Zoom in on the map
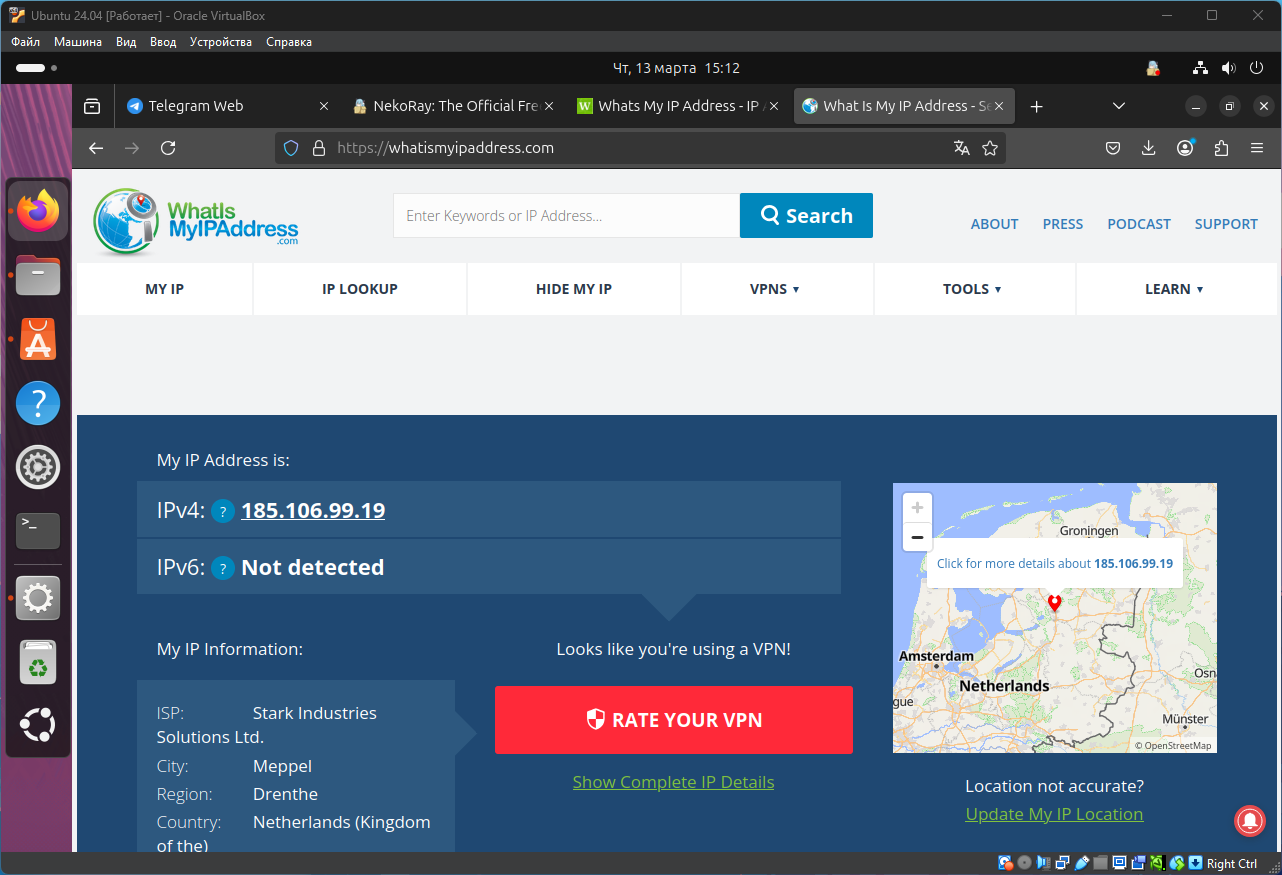The height and width of the screenshot is (875, 1282). tap(917, 507)
